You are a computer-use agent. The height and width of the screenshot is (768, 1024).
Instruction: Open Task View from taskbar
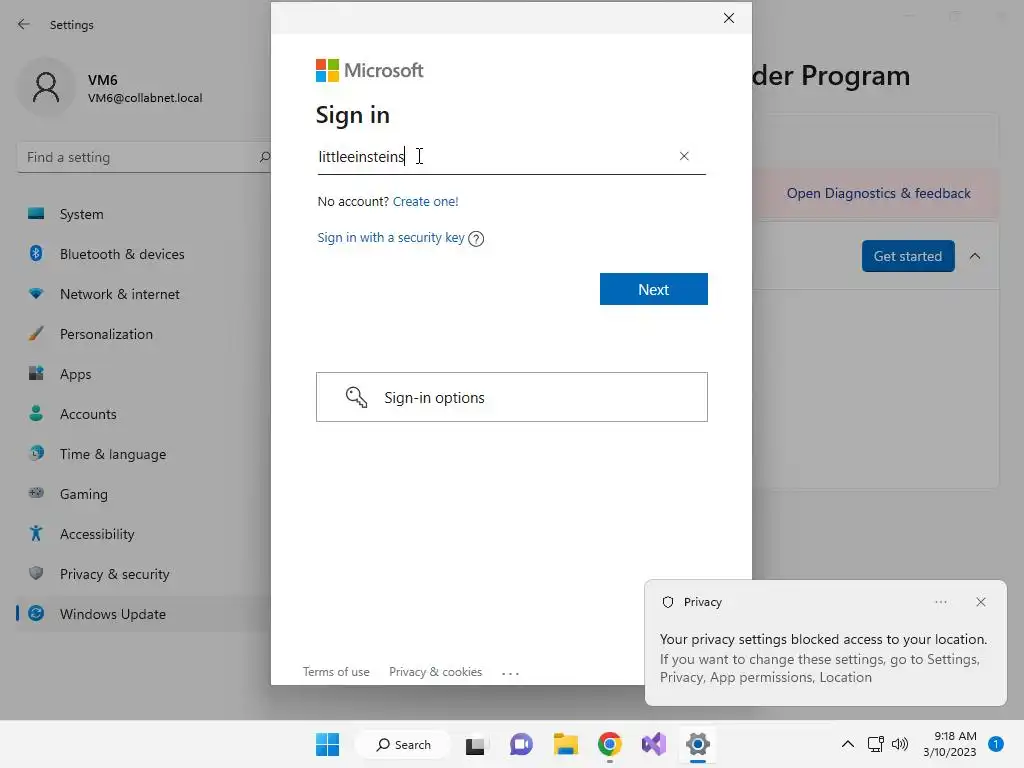point(475,745)
